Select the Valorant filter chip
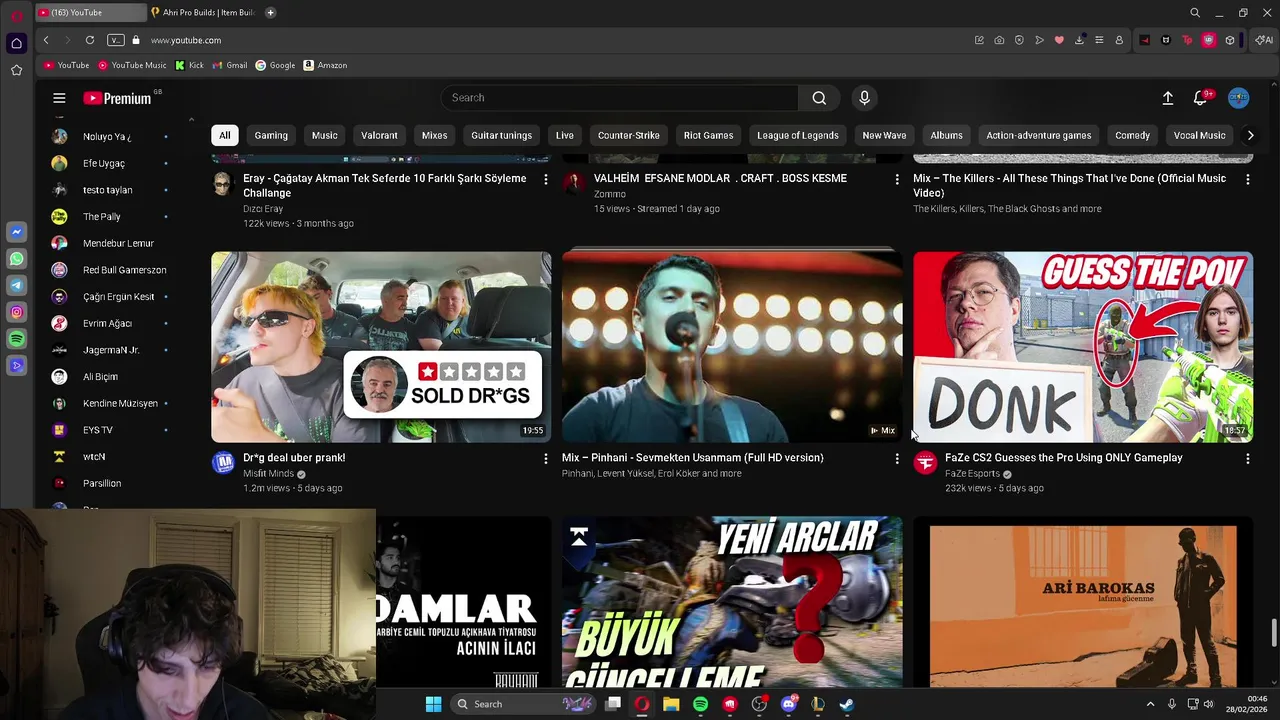1280x720 pixels. click(379, 135)
